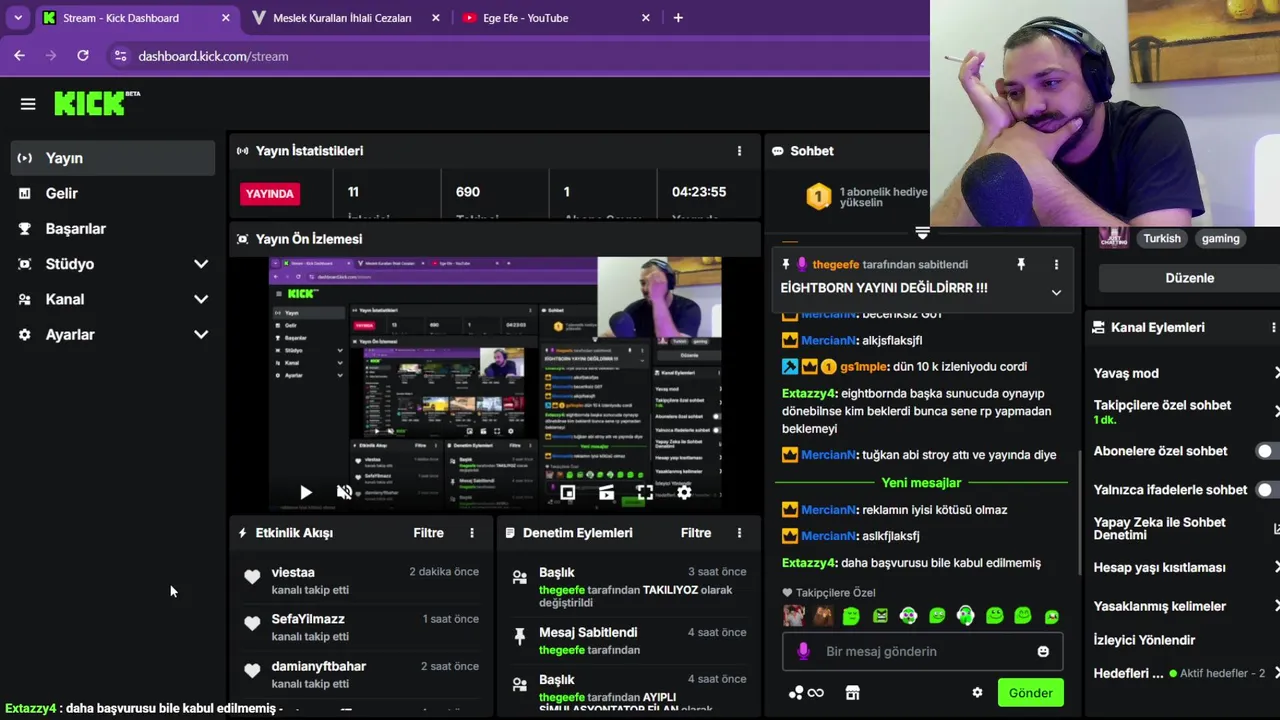Click the browser address bar URL

(x=213, y=56)
